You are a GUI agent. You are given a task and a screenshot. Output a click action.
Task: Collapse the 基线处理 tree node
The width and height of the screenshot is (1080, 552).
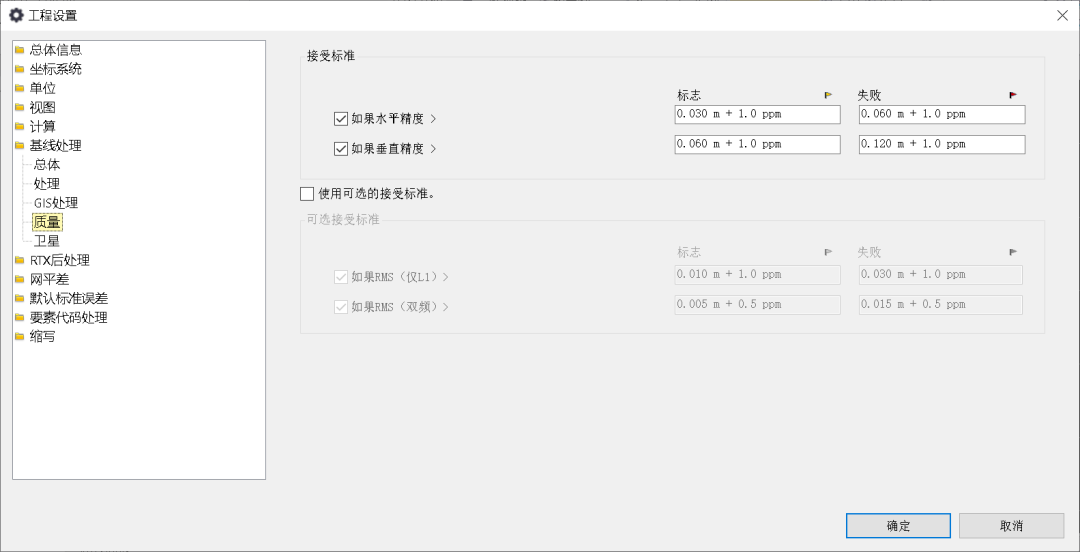56,146
